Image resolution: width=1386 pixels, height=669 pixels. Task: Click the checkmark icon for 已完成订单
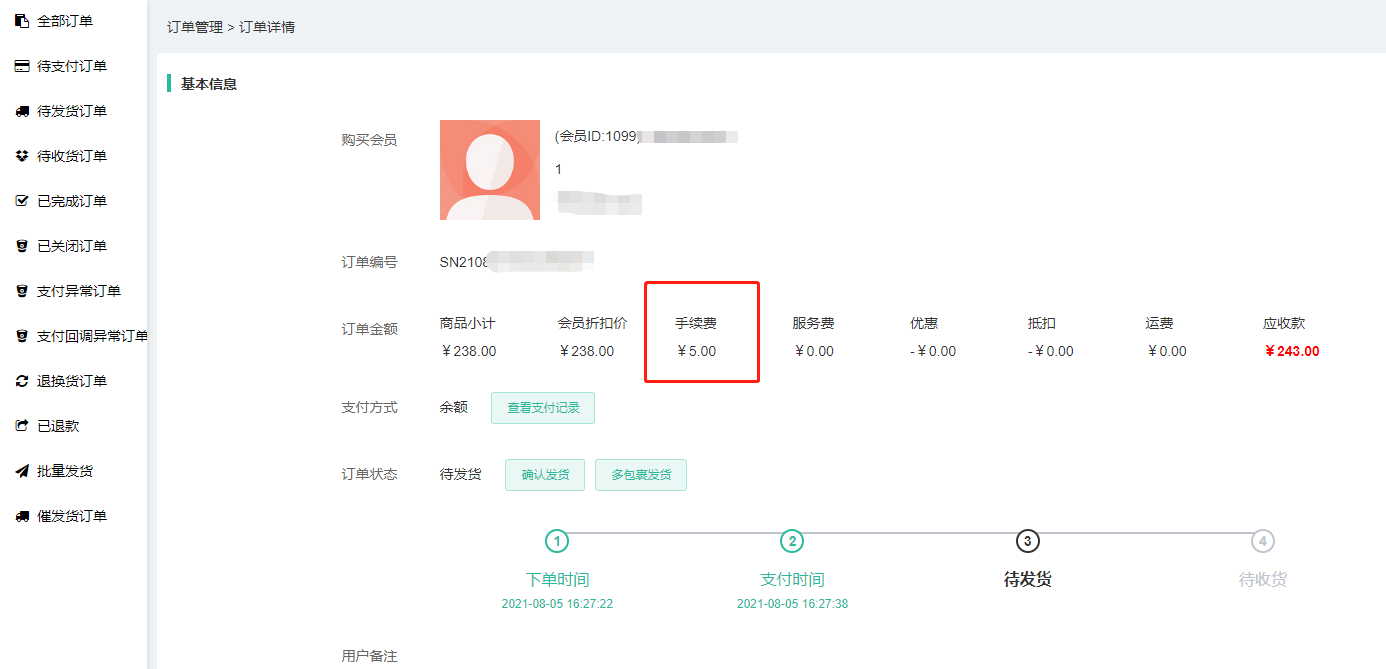pyautogui.click(x=22, y=201)
